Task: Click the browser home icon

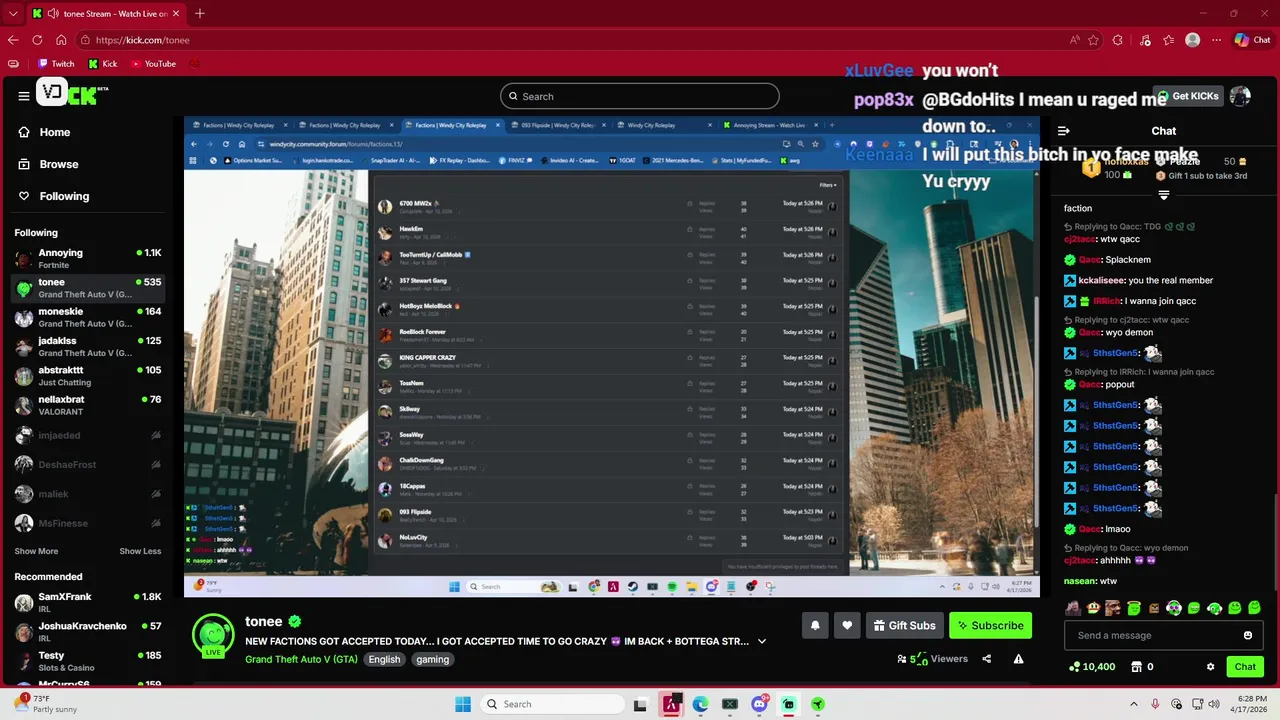Action: pos(61,40)
